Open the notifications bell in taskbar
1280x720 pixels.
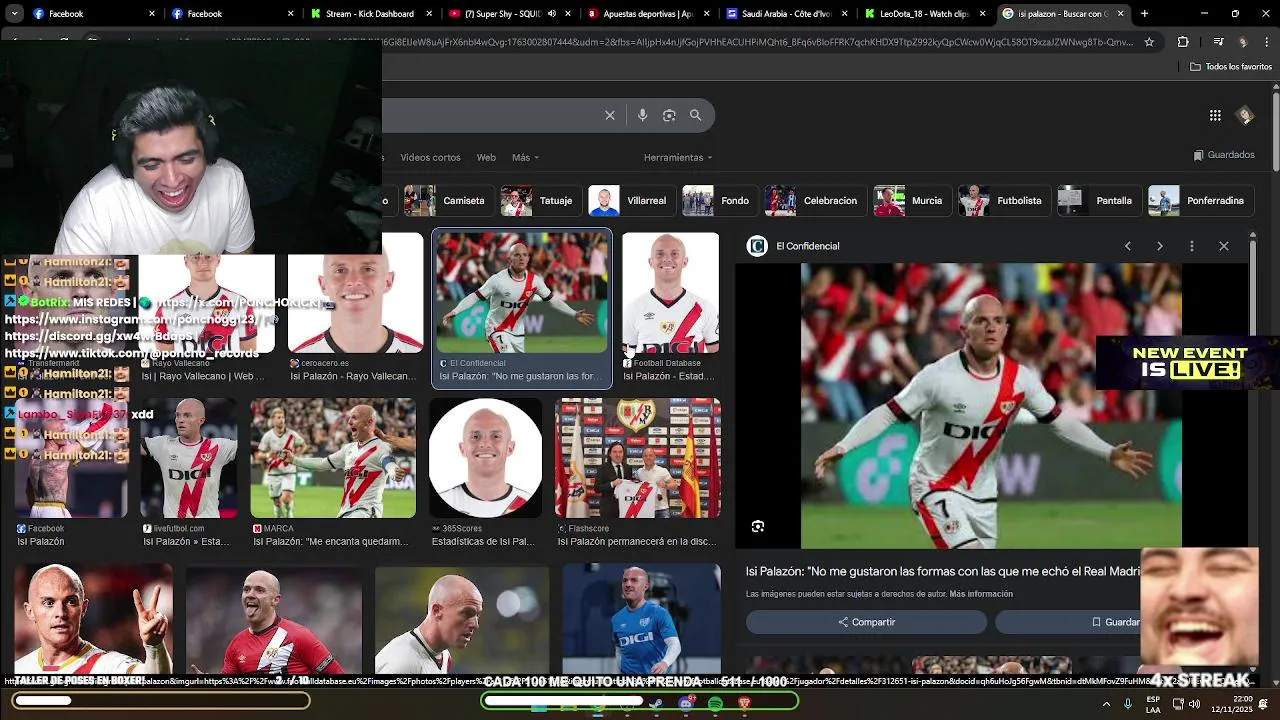coord(1263,704)
